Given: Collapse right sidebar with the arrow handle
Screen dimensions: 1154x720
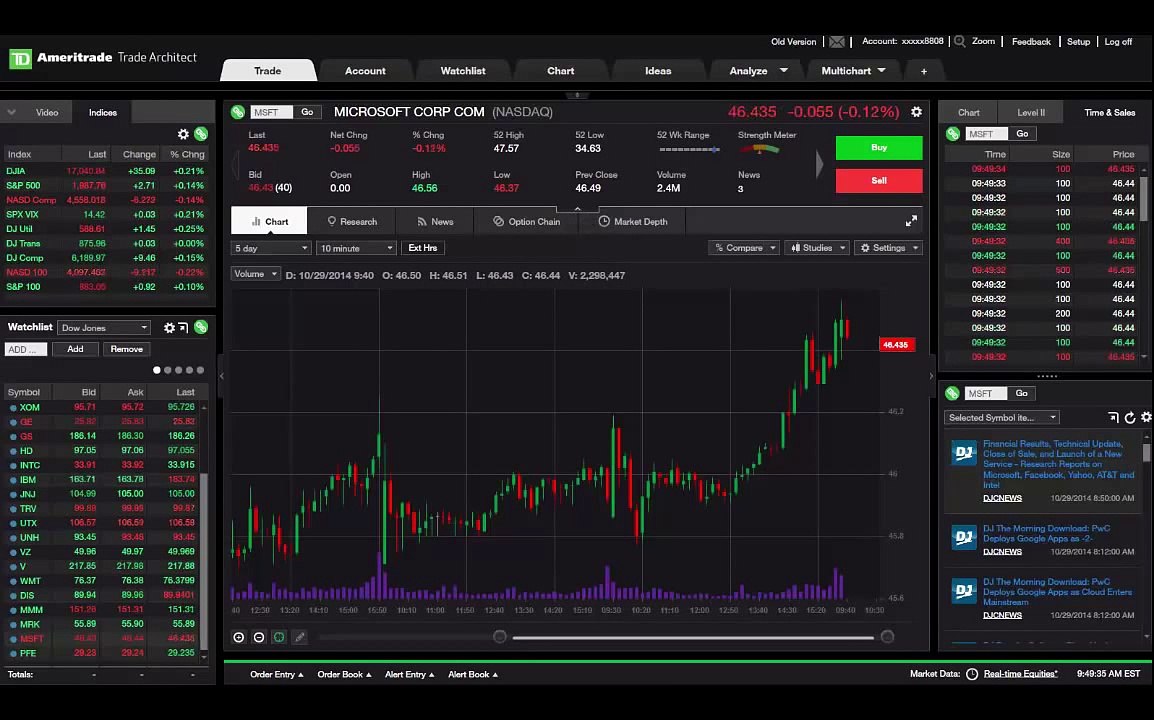Looking at the screenshot, I should 931,376.
